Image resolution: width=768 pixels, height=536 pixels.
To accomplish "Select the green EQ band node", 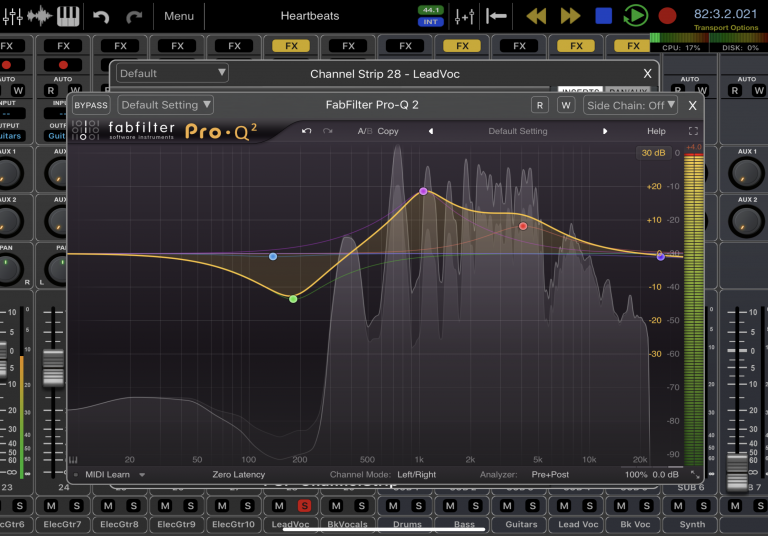I will tap(293, 299).
